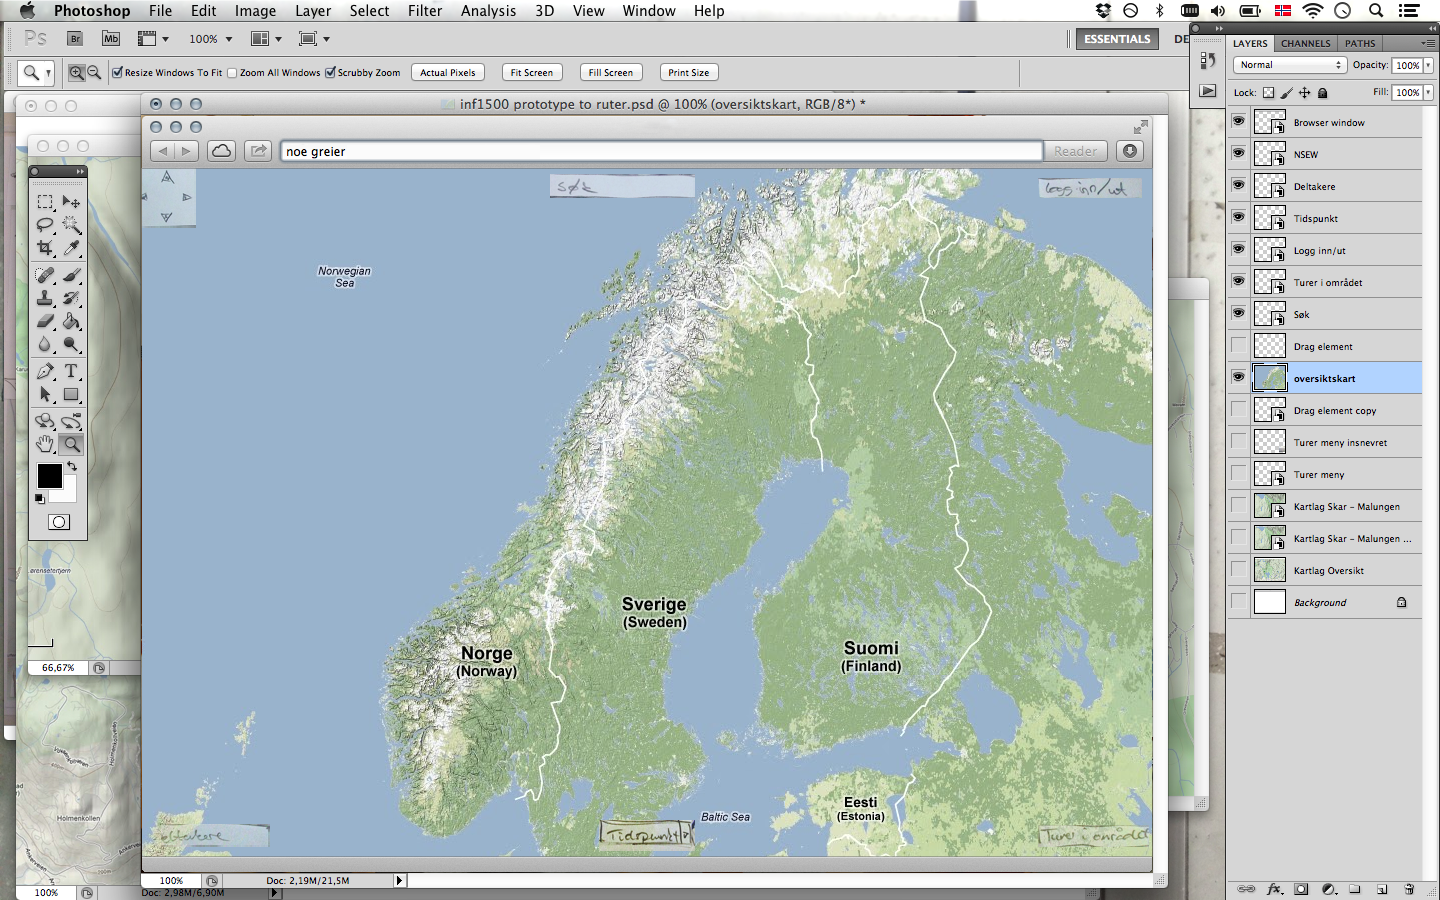Click the Zoom In option icon
Screen dimensions: 1440x900
[x=76, y=72]
